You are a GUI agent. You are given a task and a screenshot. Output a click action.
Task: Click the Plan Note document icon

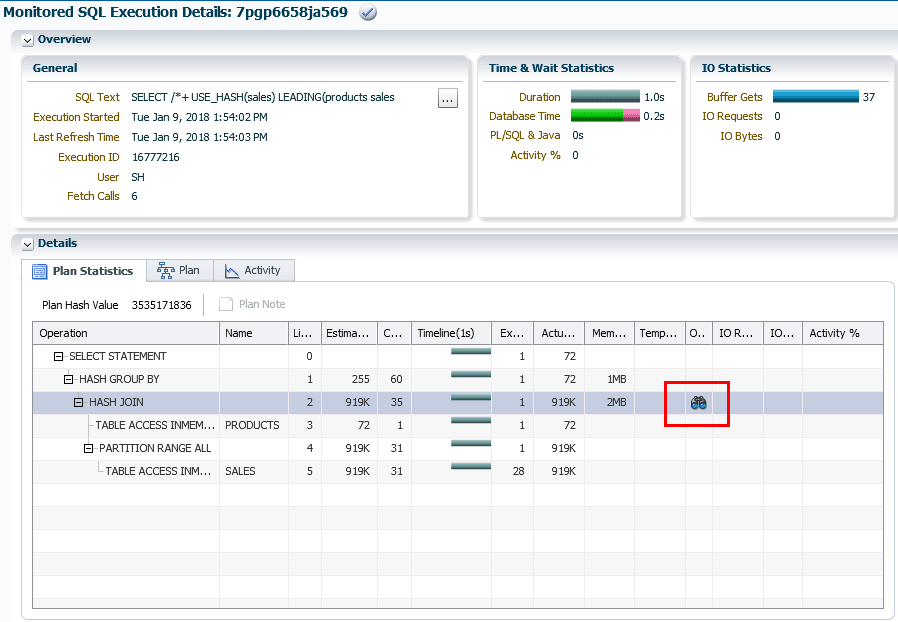[226, 304]
